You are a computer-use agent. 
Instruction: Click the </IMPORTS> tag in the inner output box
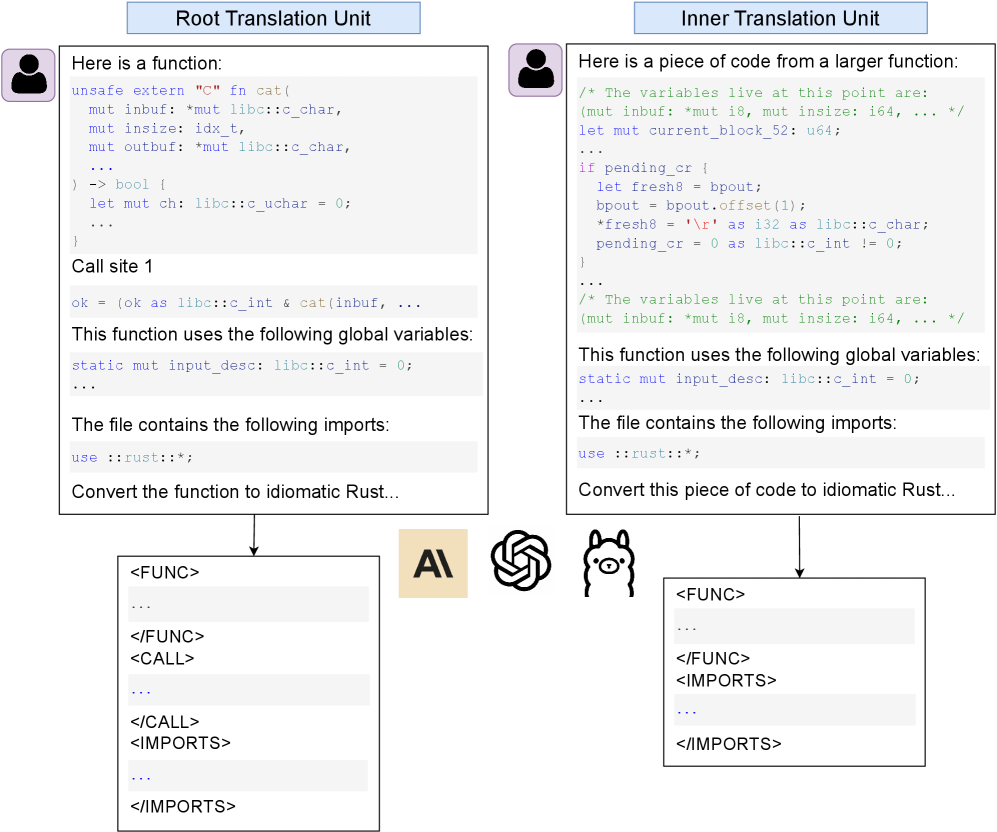729,744
